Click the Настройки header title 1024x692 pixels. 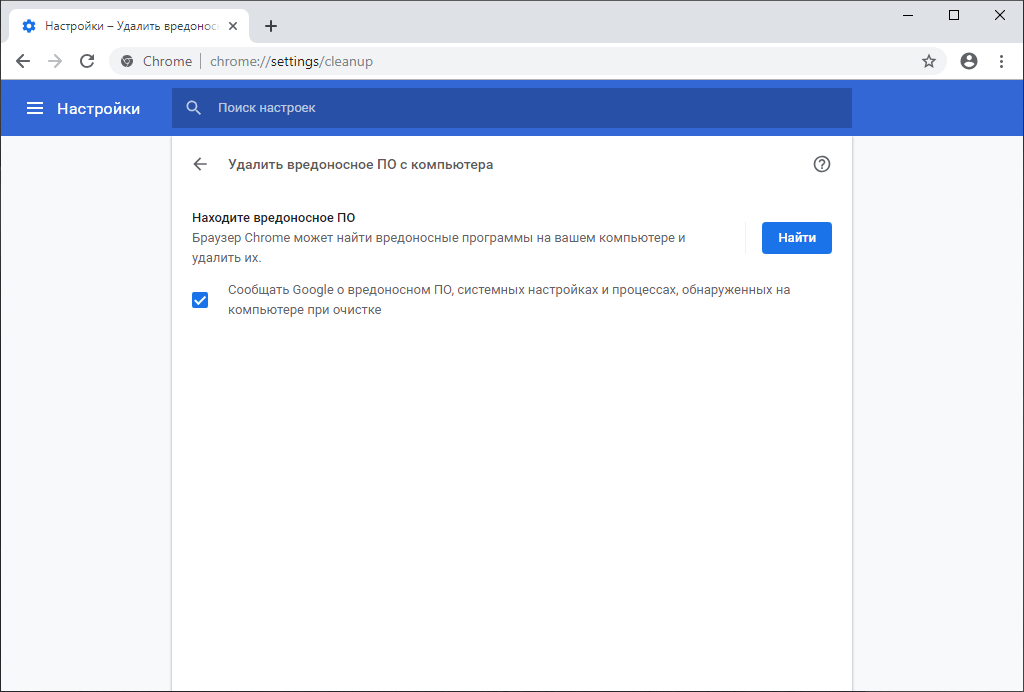coord(98,108)
